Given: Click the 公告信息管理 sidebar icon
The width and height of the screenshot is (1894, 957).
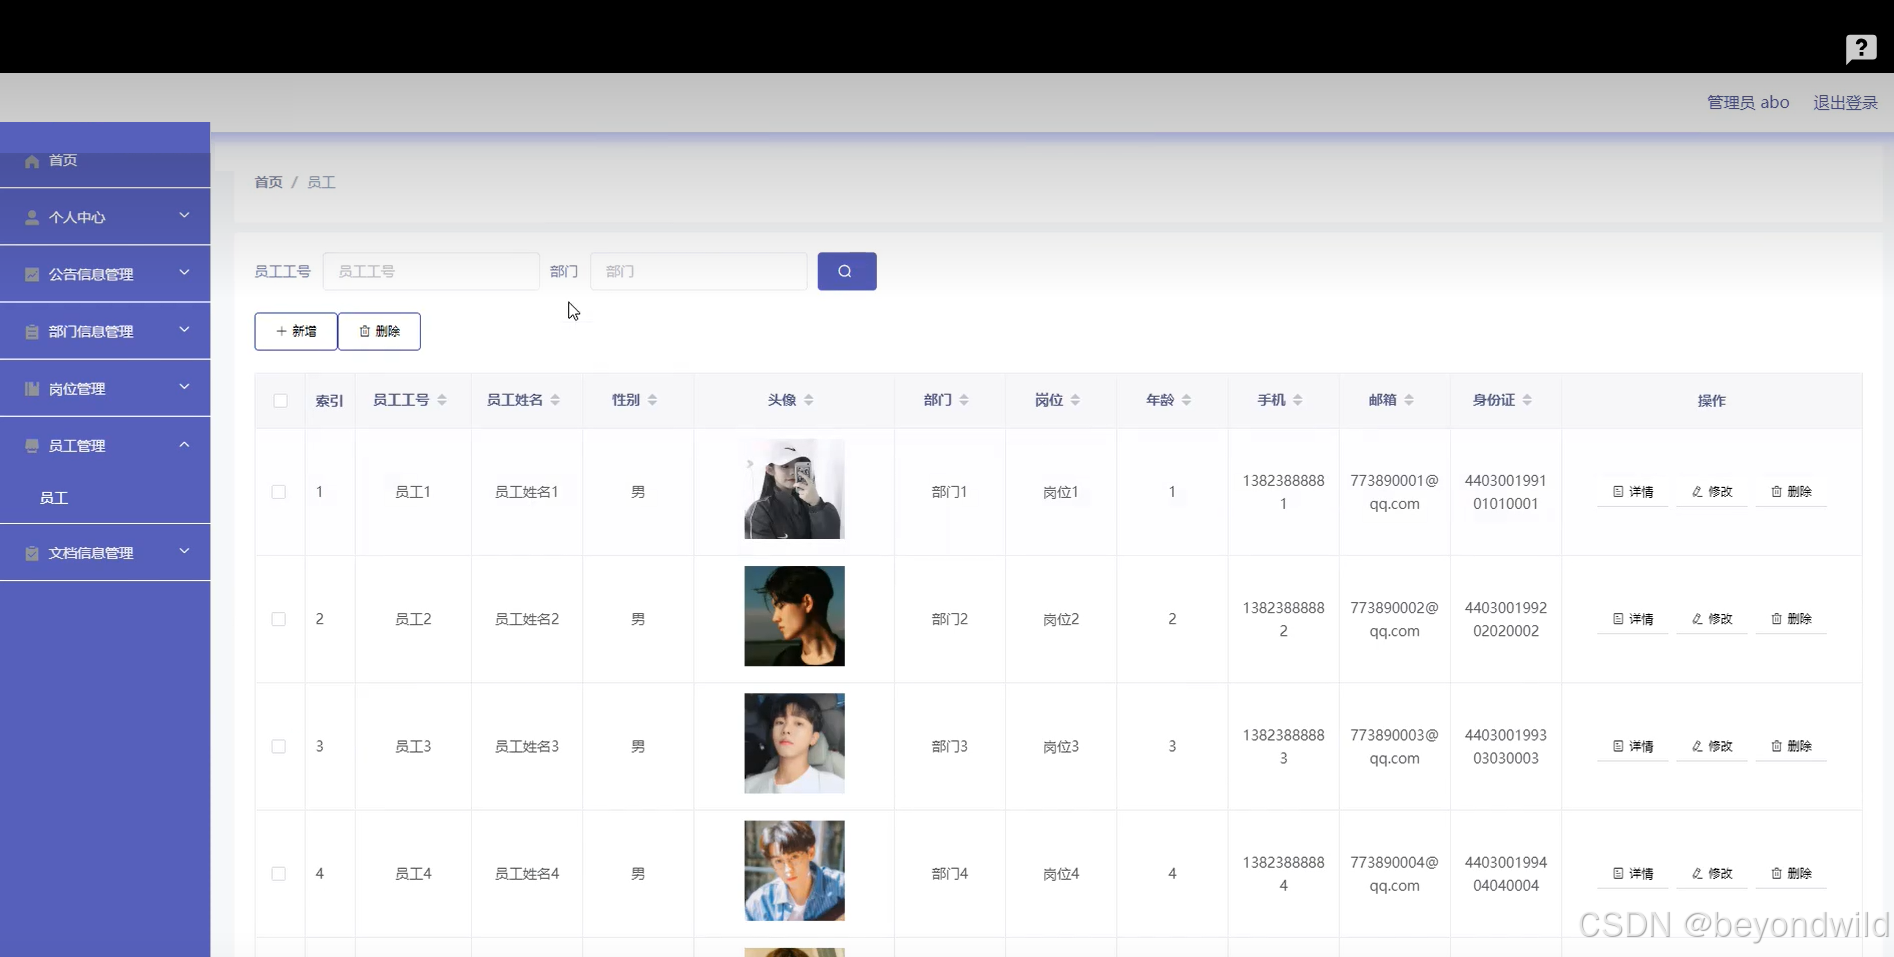Looking at the screenshot, I should point(32,274).
